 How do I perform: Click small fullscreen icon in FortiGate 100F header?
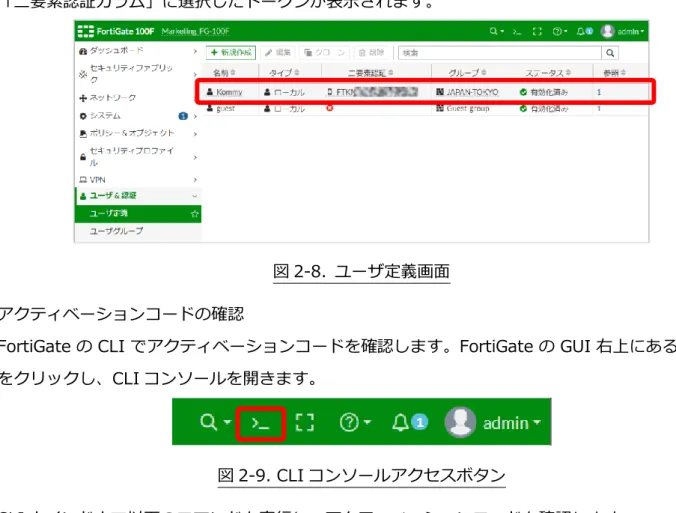point(537,31)
